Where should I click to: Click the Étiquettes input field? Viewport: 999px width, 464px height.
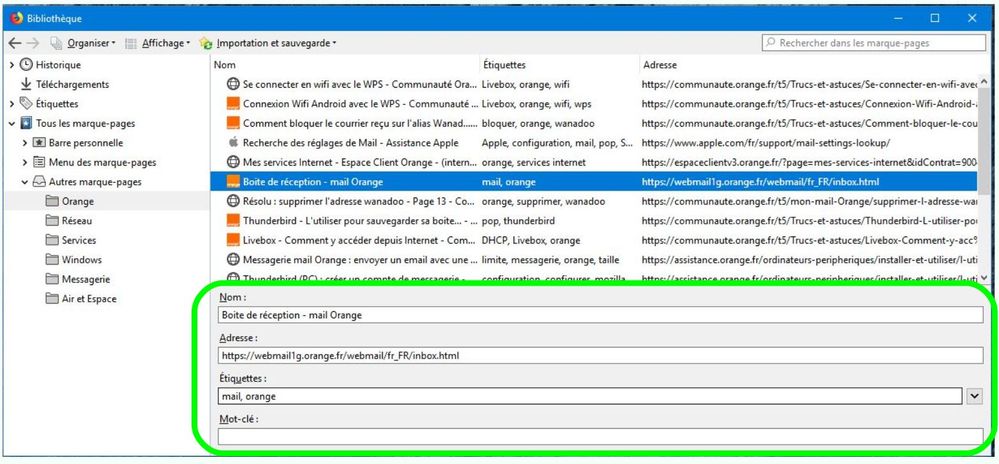point(590,396)
